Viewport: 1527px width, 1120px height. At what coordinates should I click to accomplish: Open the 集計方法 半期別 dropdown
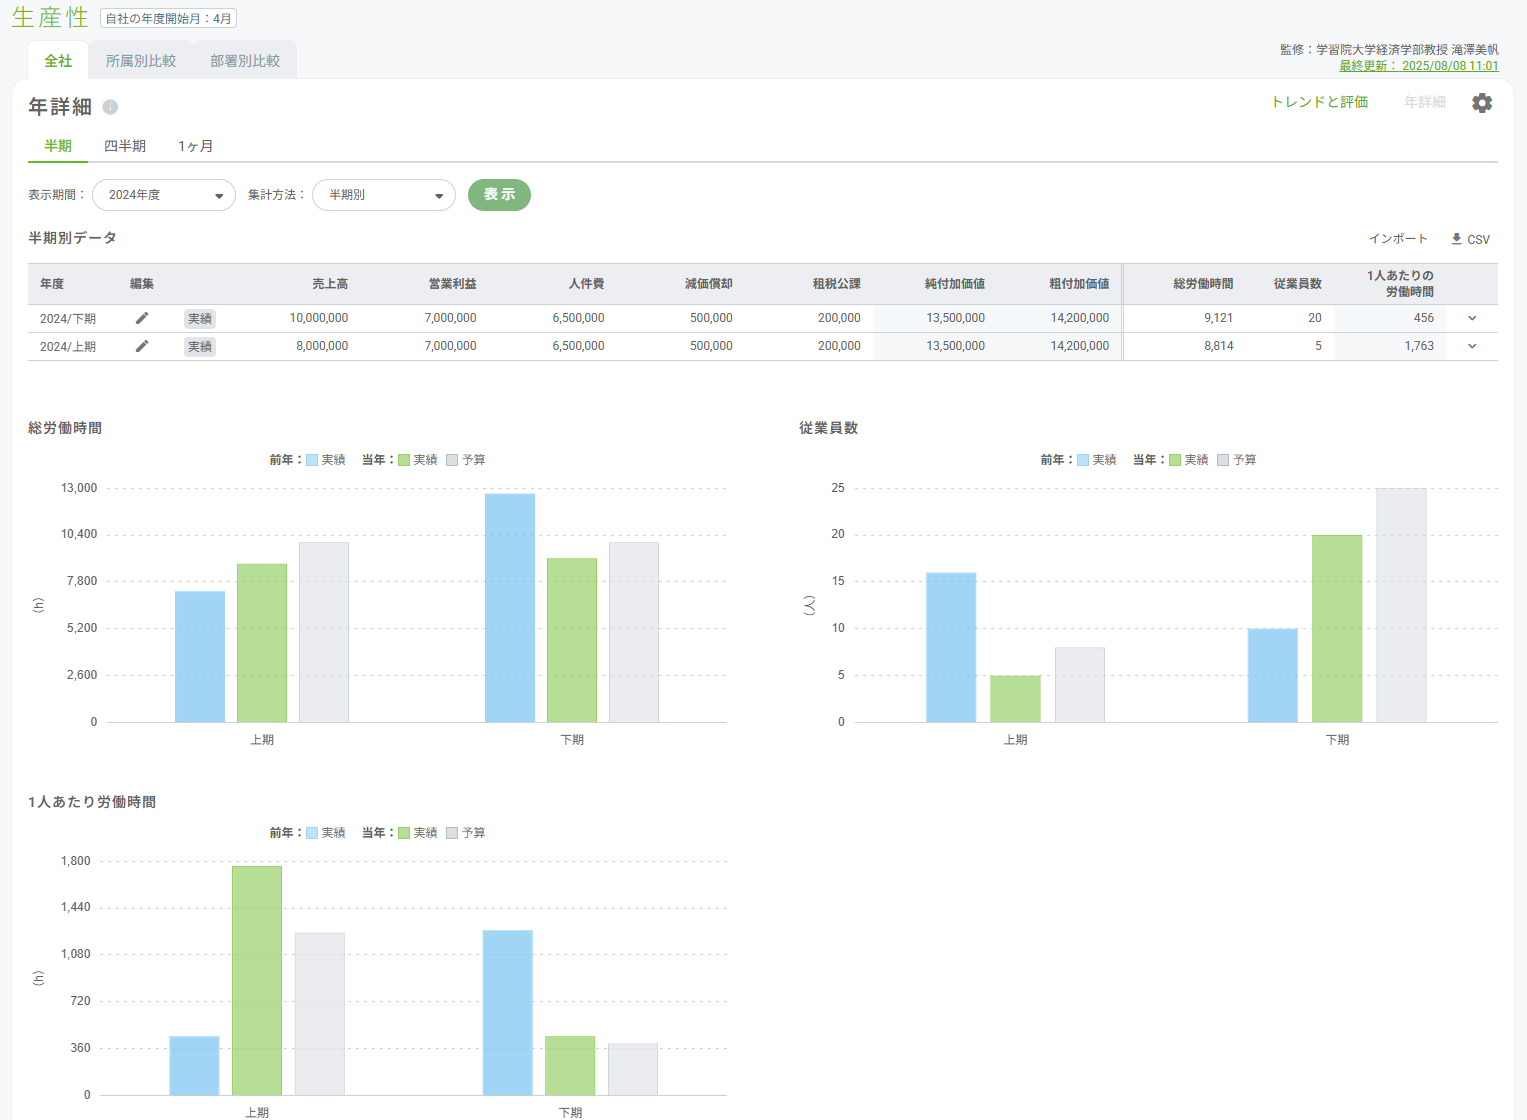384,195
